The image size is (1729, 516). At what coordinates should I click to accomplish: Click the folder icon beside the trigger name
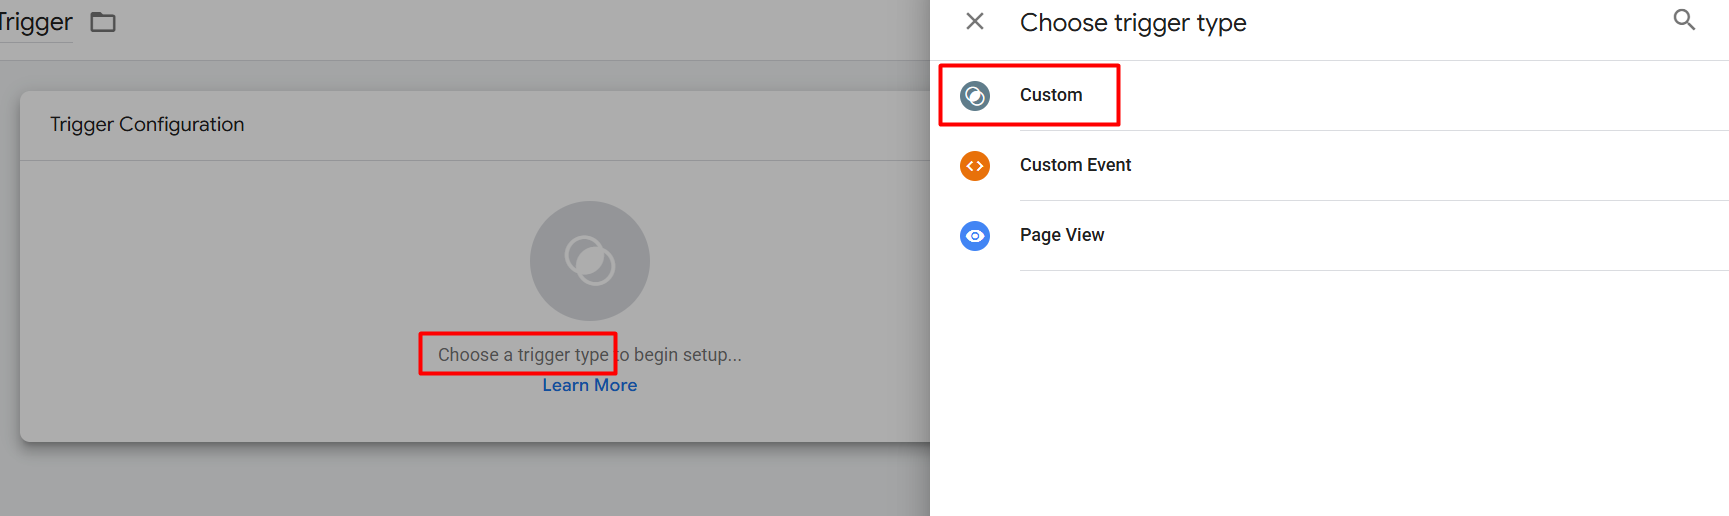(x=103, y=22)
